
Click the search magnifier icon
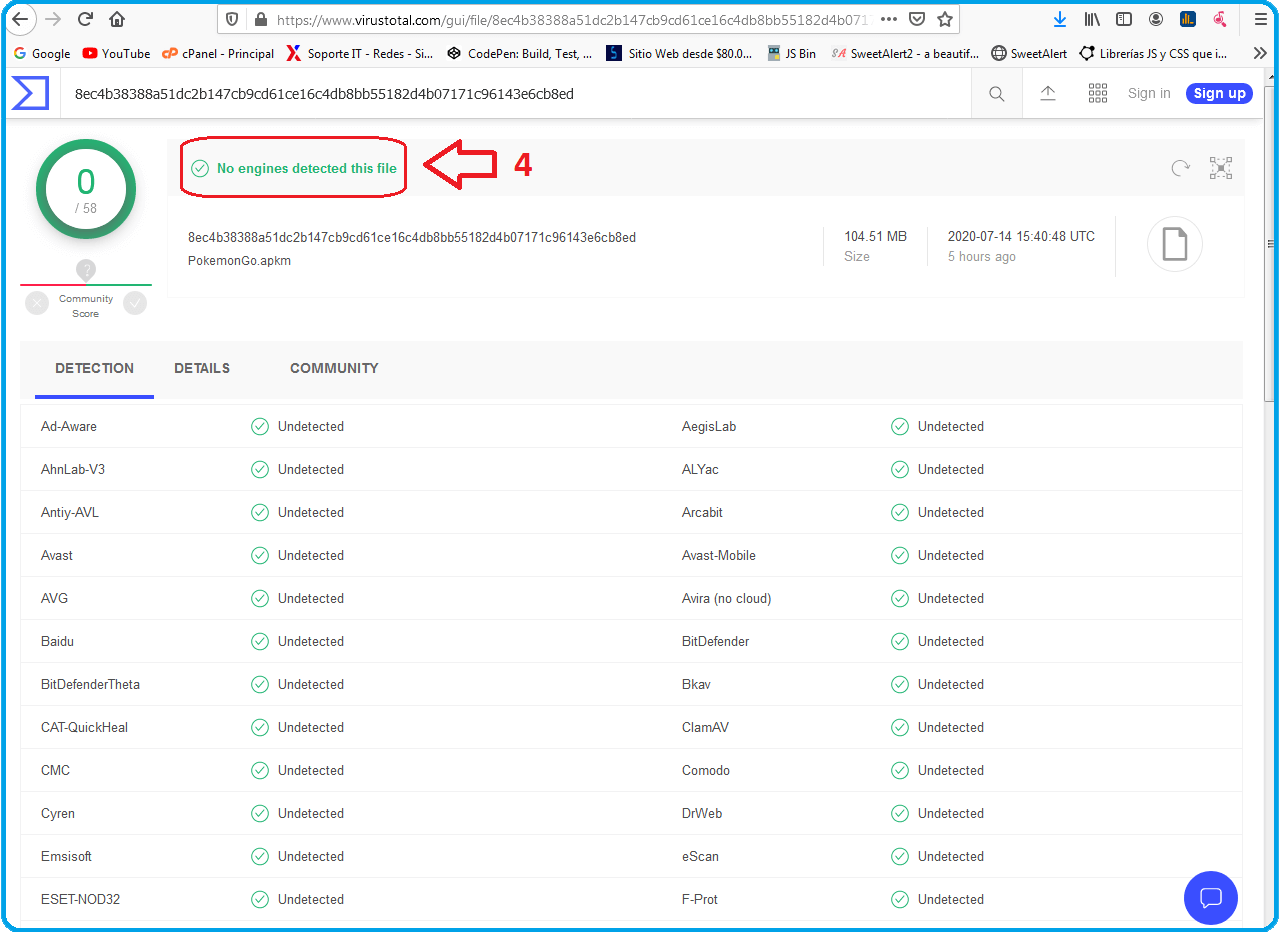pyautogui.click(x=997, y=94)
